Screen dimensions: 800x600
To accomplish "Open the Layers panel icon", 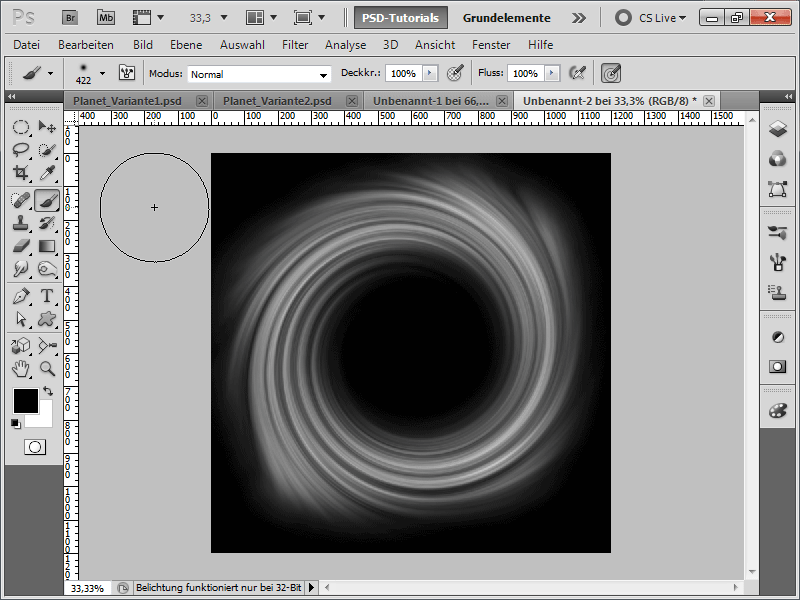I will pos(778,129).
